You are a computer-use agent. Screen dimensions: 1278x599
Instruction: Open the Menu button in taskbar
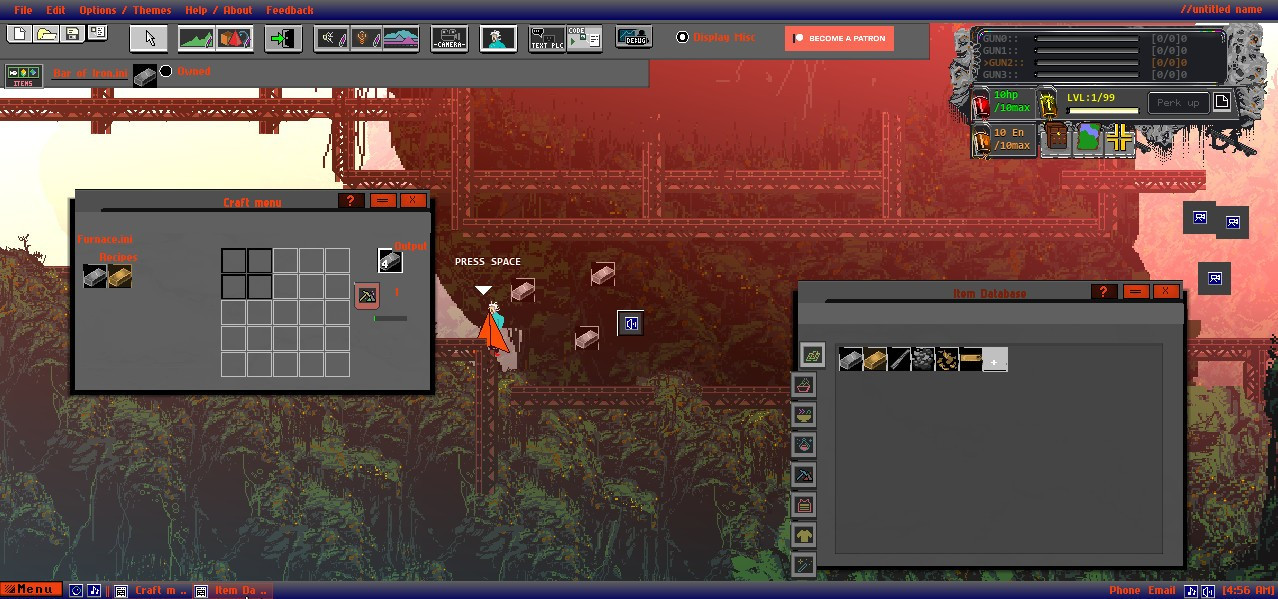(x=31, y=590)
